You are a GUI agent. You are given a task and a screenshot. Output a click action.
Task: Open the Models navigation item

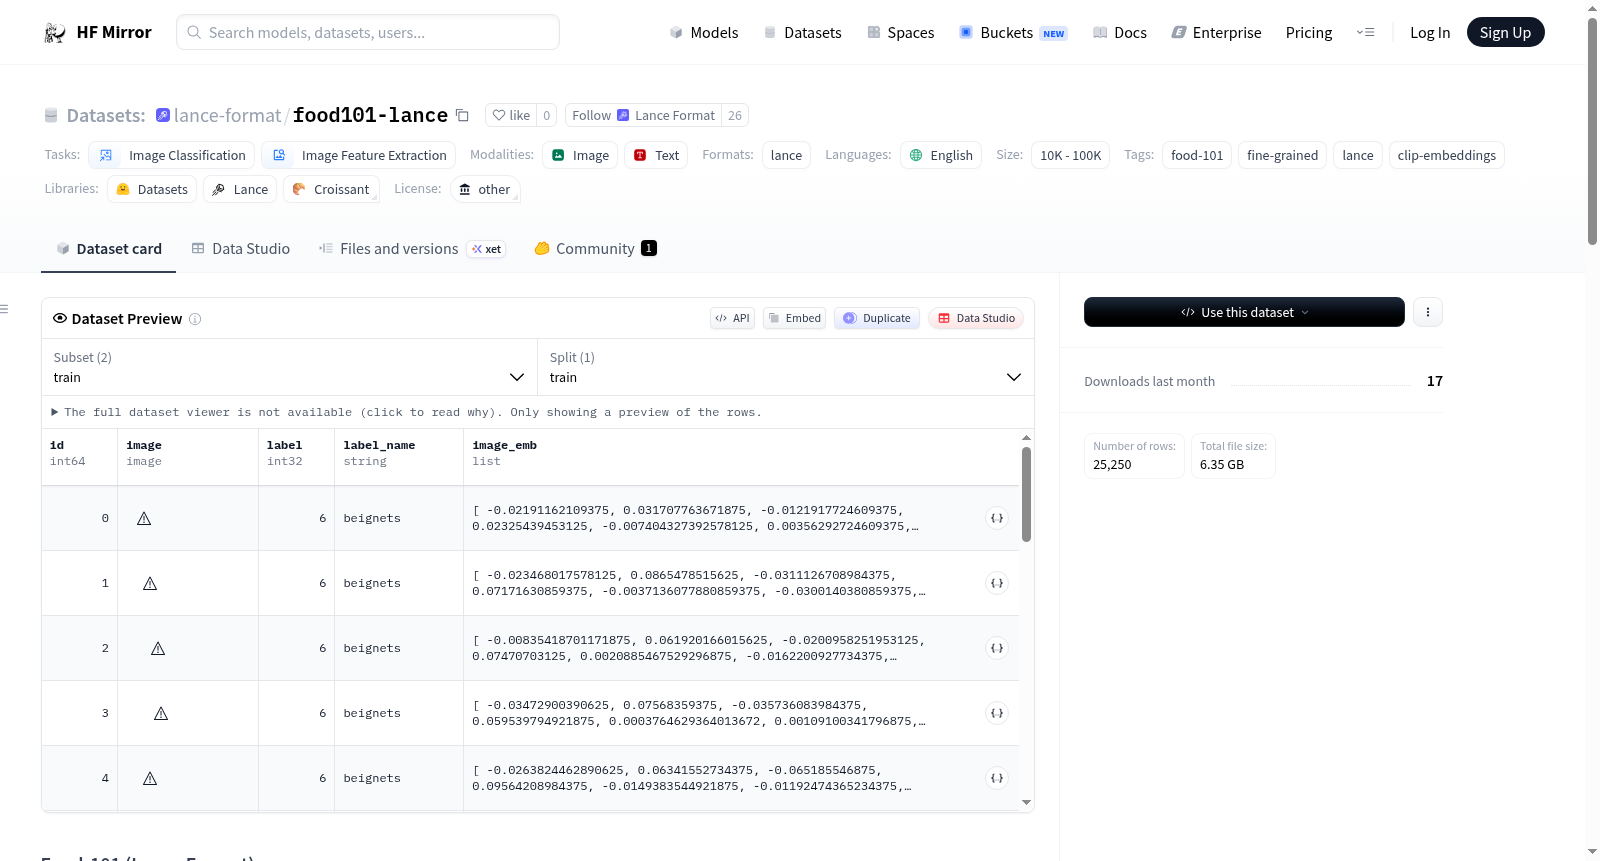point(704,32)
